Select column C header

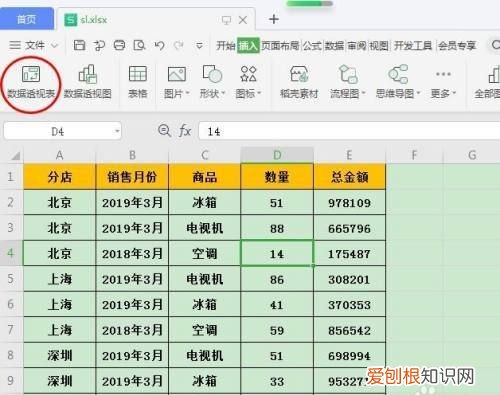click(x=205, y=155)
